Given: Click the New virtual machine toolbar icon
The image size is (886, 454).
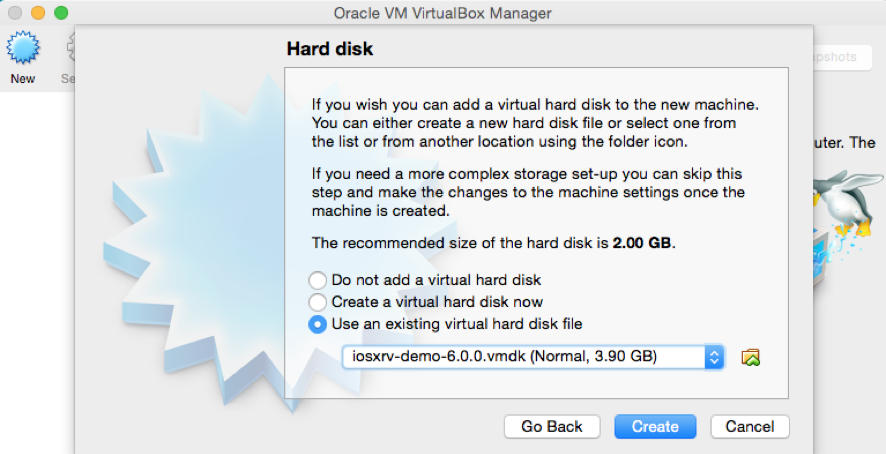Looking at the screenshot, I should pos(23,49).
